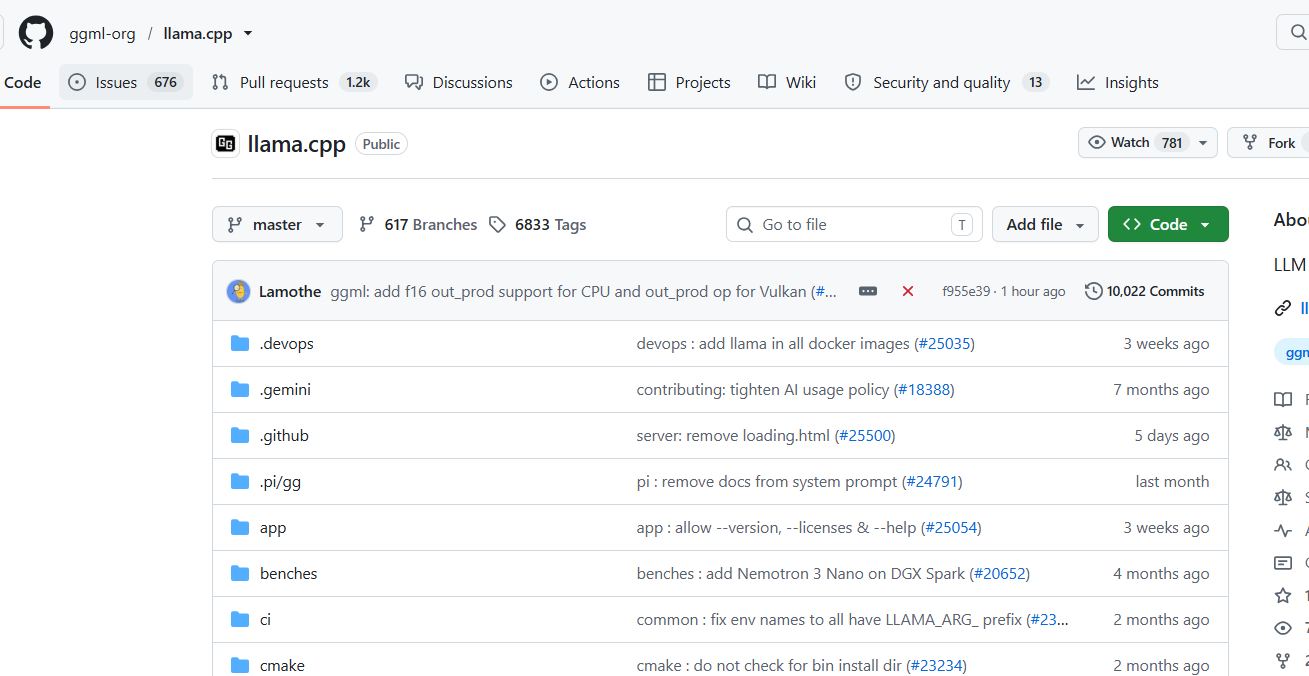This screenshot has height=676, width=1309.
Task: Open the benches folder
Action: 288,573
